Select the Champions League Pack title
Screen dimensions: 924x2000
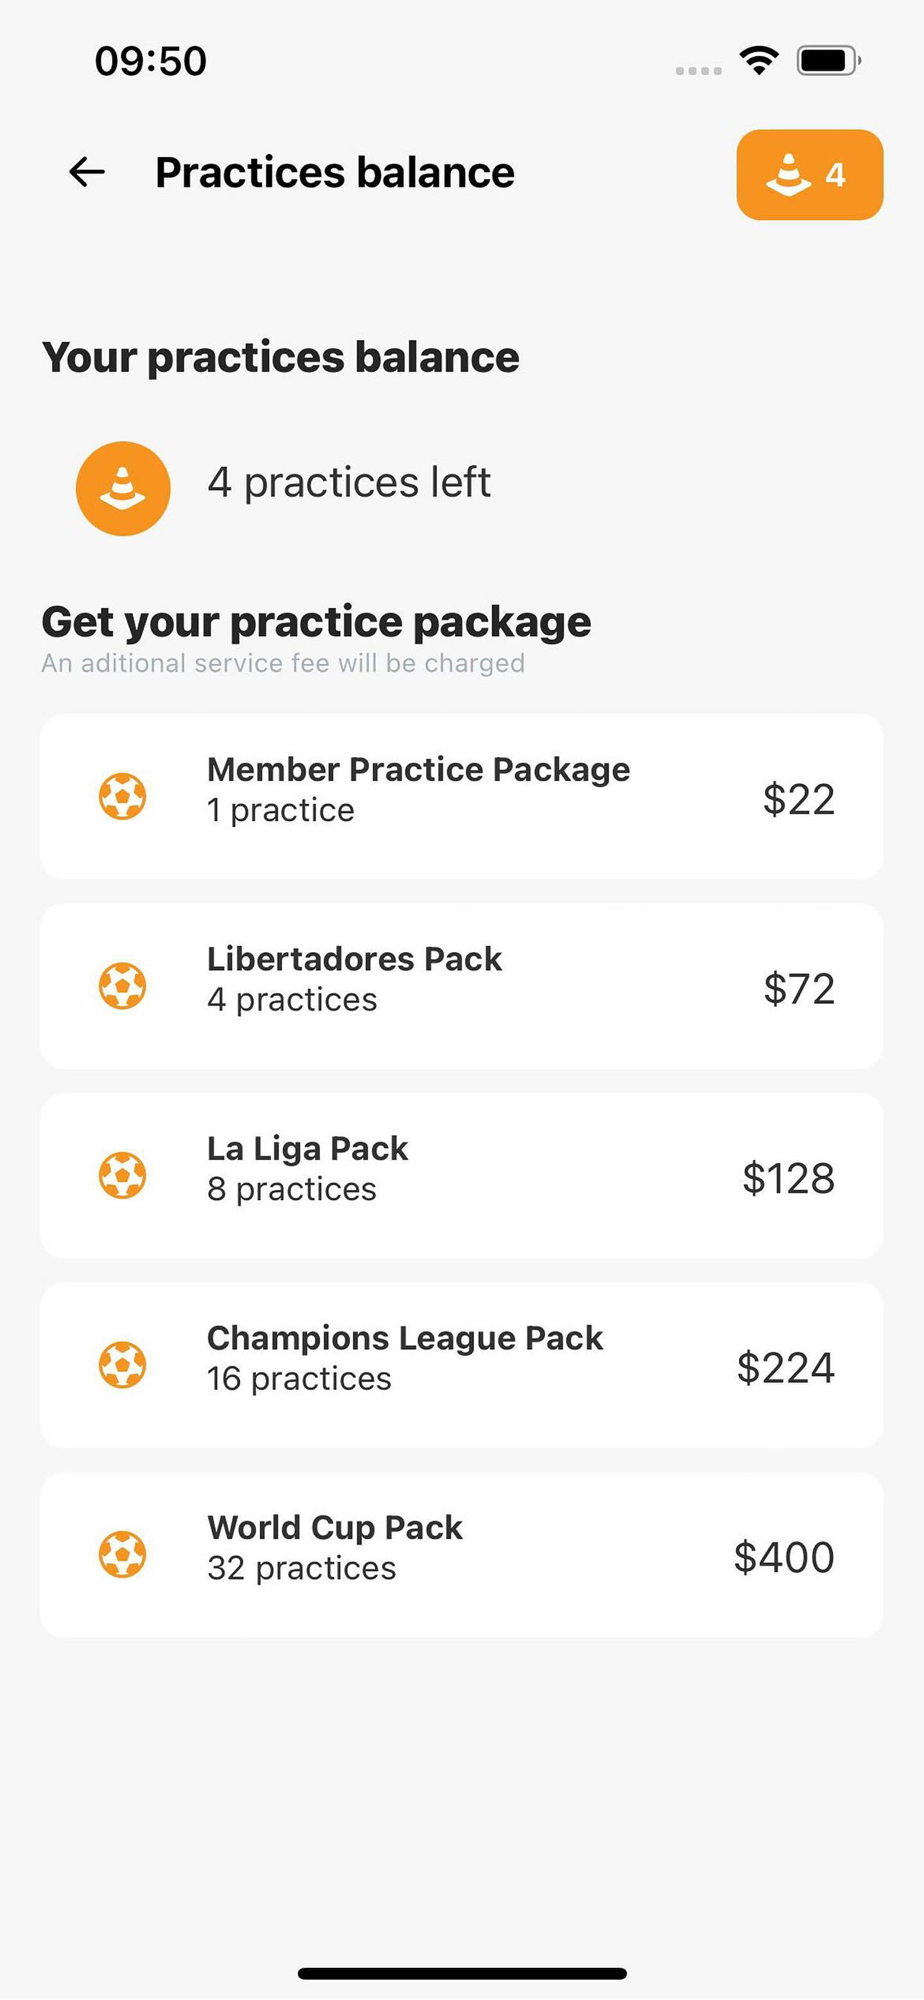coord(405,1338)
